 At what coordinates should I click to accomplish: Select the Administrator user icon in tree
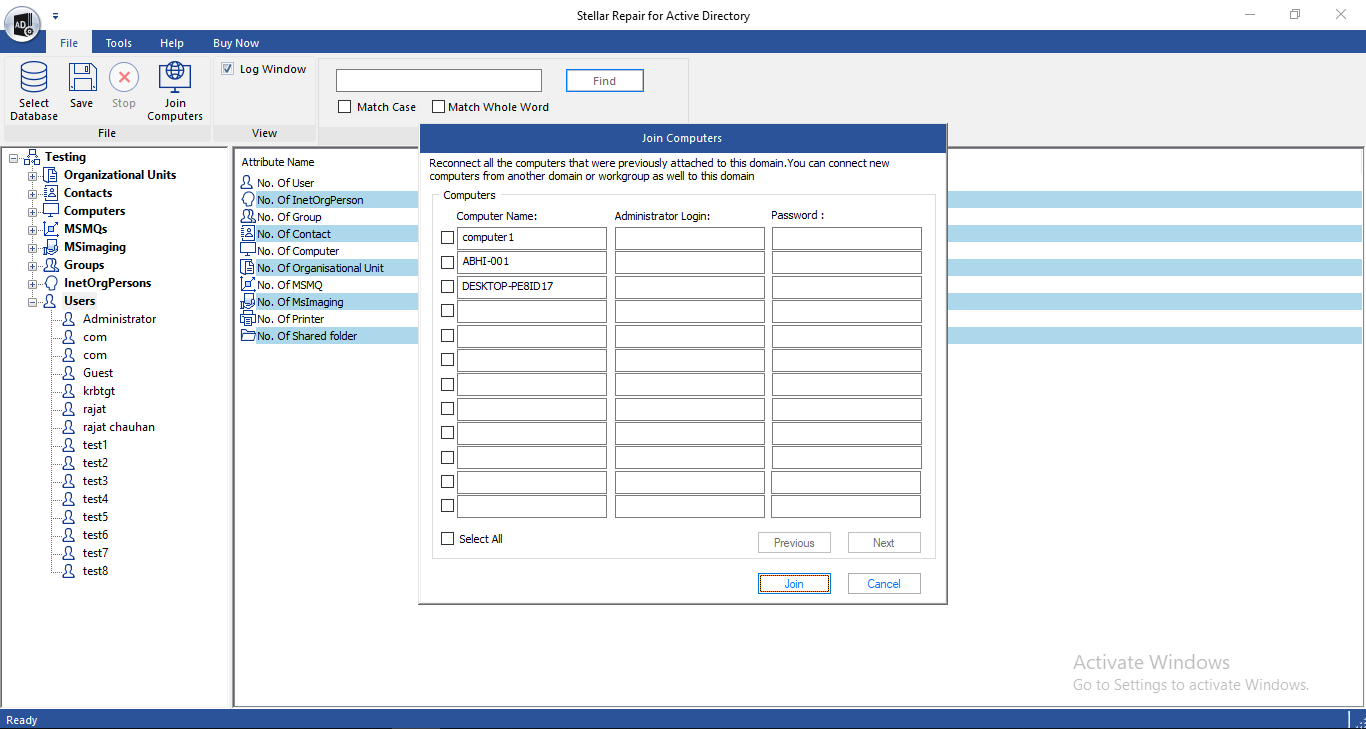[68, 319]
